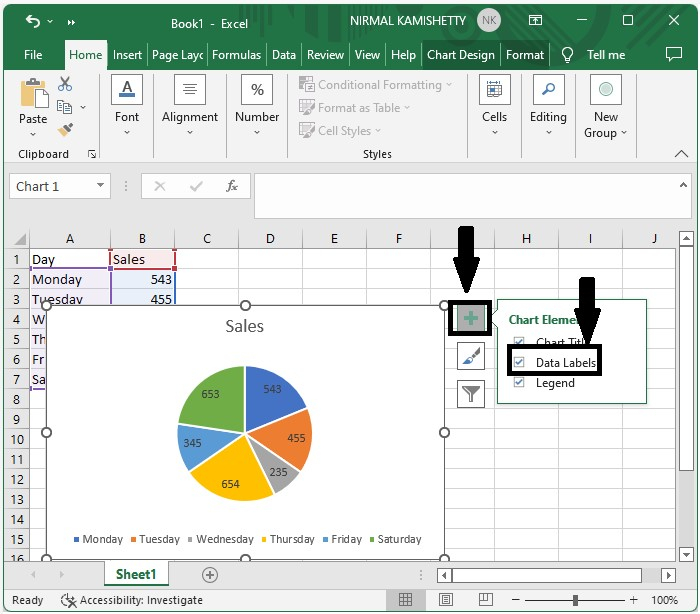Viewport: 700px width, 614px height.
Task: Open the Chart Styles paintbrush button
Action: click(471, 356)
